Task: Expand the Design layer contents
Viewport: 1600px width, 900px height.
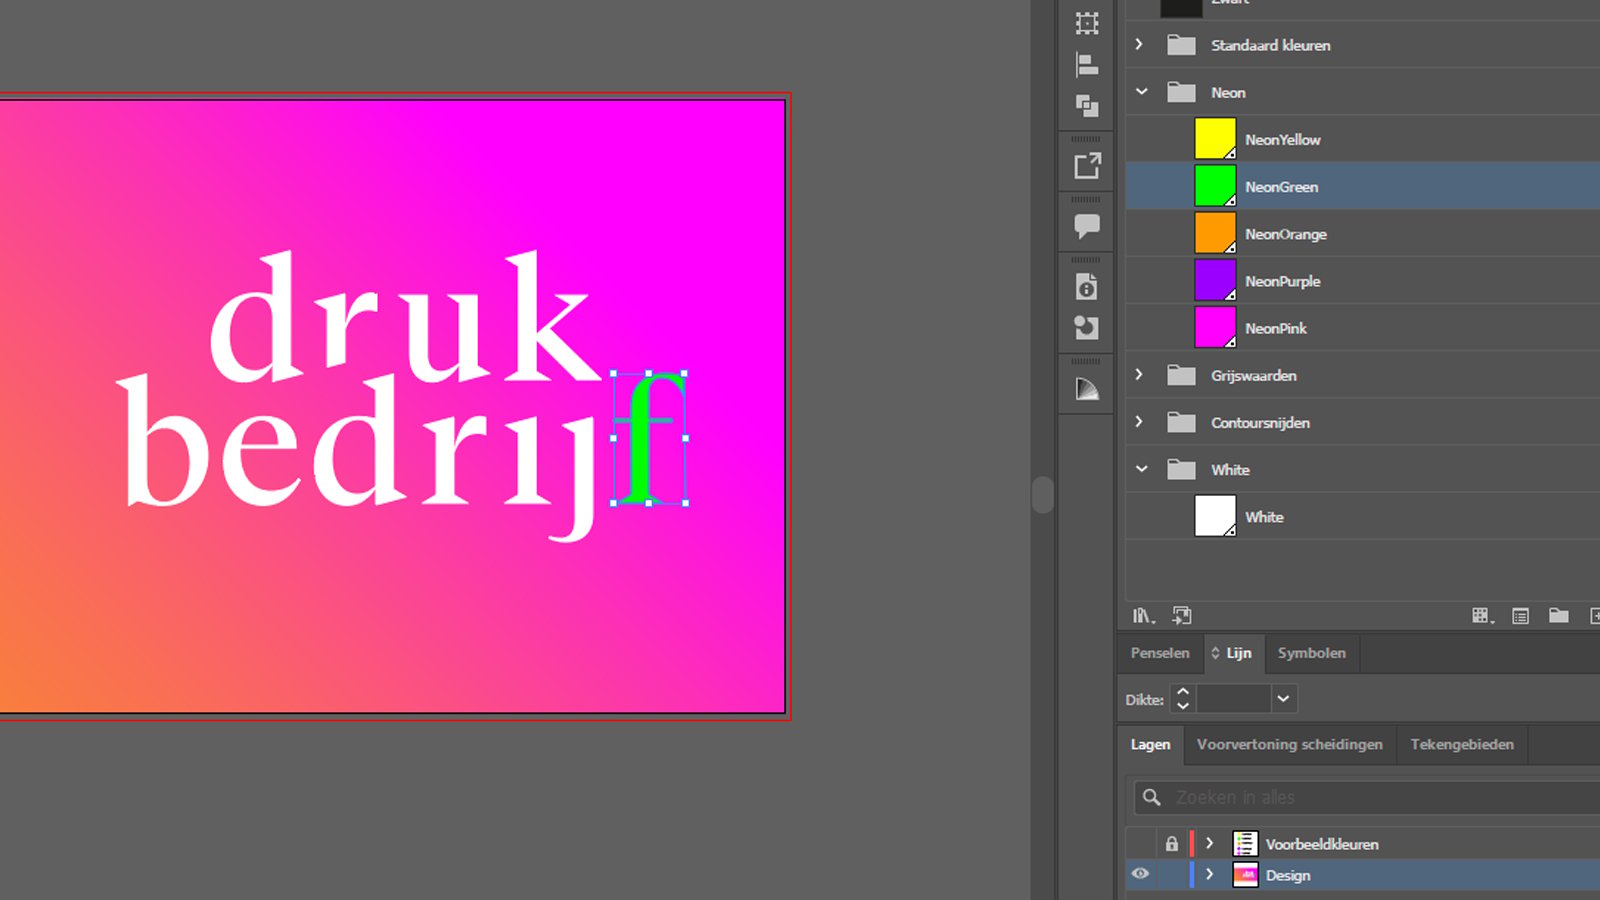Action: 1210,875
